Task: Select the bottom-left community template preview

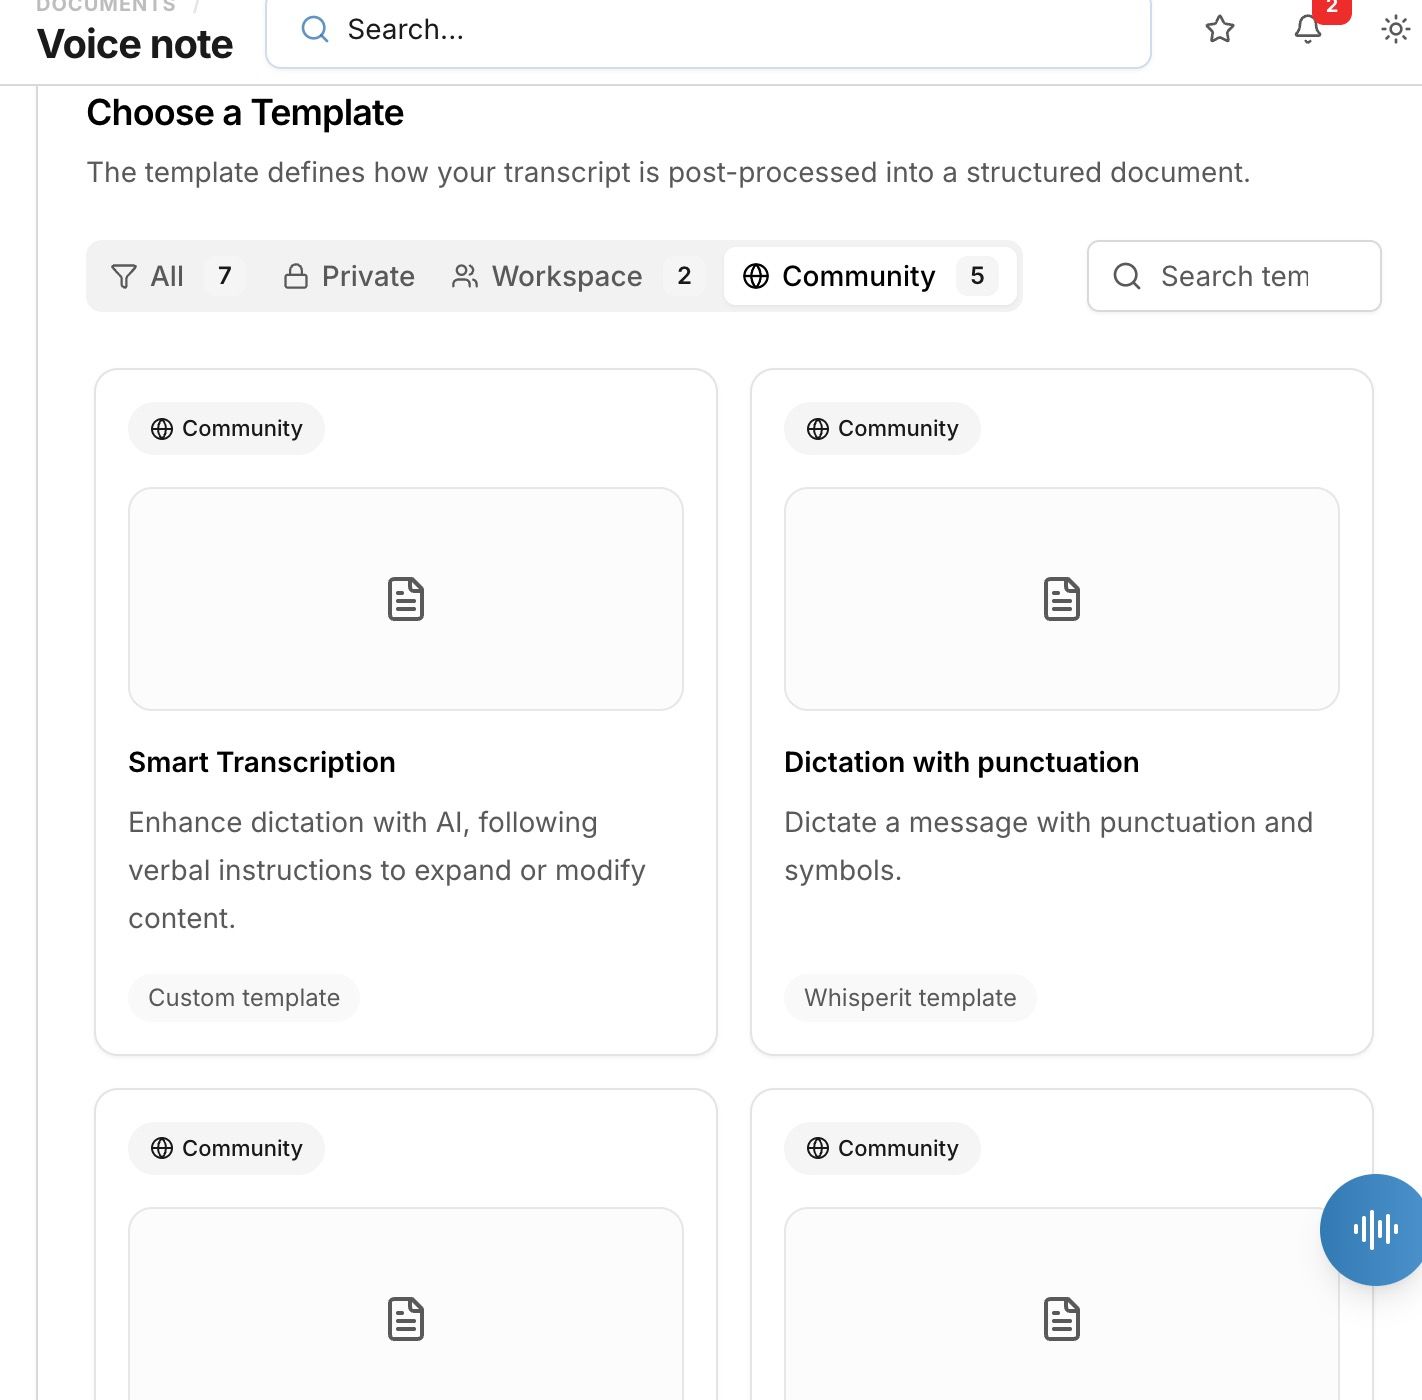Action: click(x=406, y=1305)
